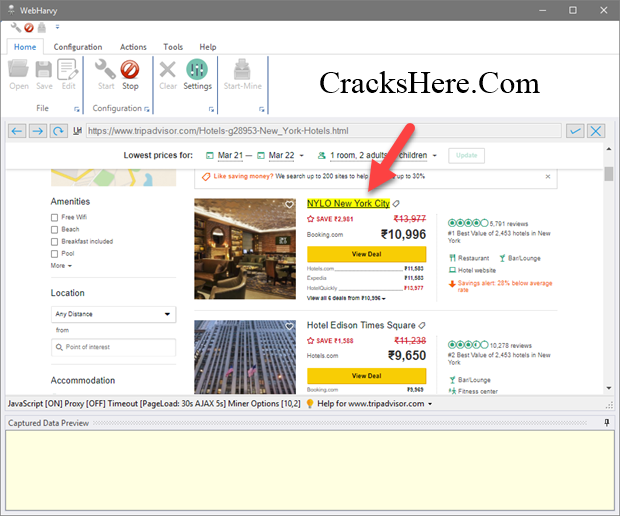Open the Help tab

208,47
